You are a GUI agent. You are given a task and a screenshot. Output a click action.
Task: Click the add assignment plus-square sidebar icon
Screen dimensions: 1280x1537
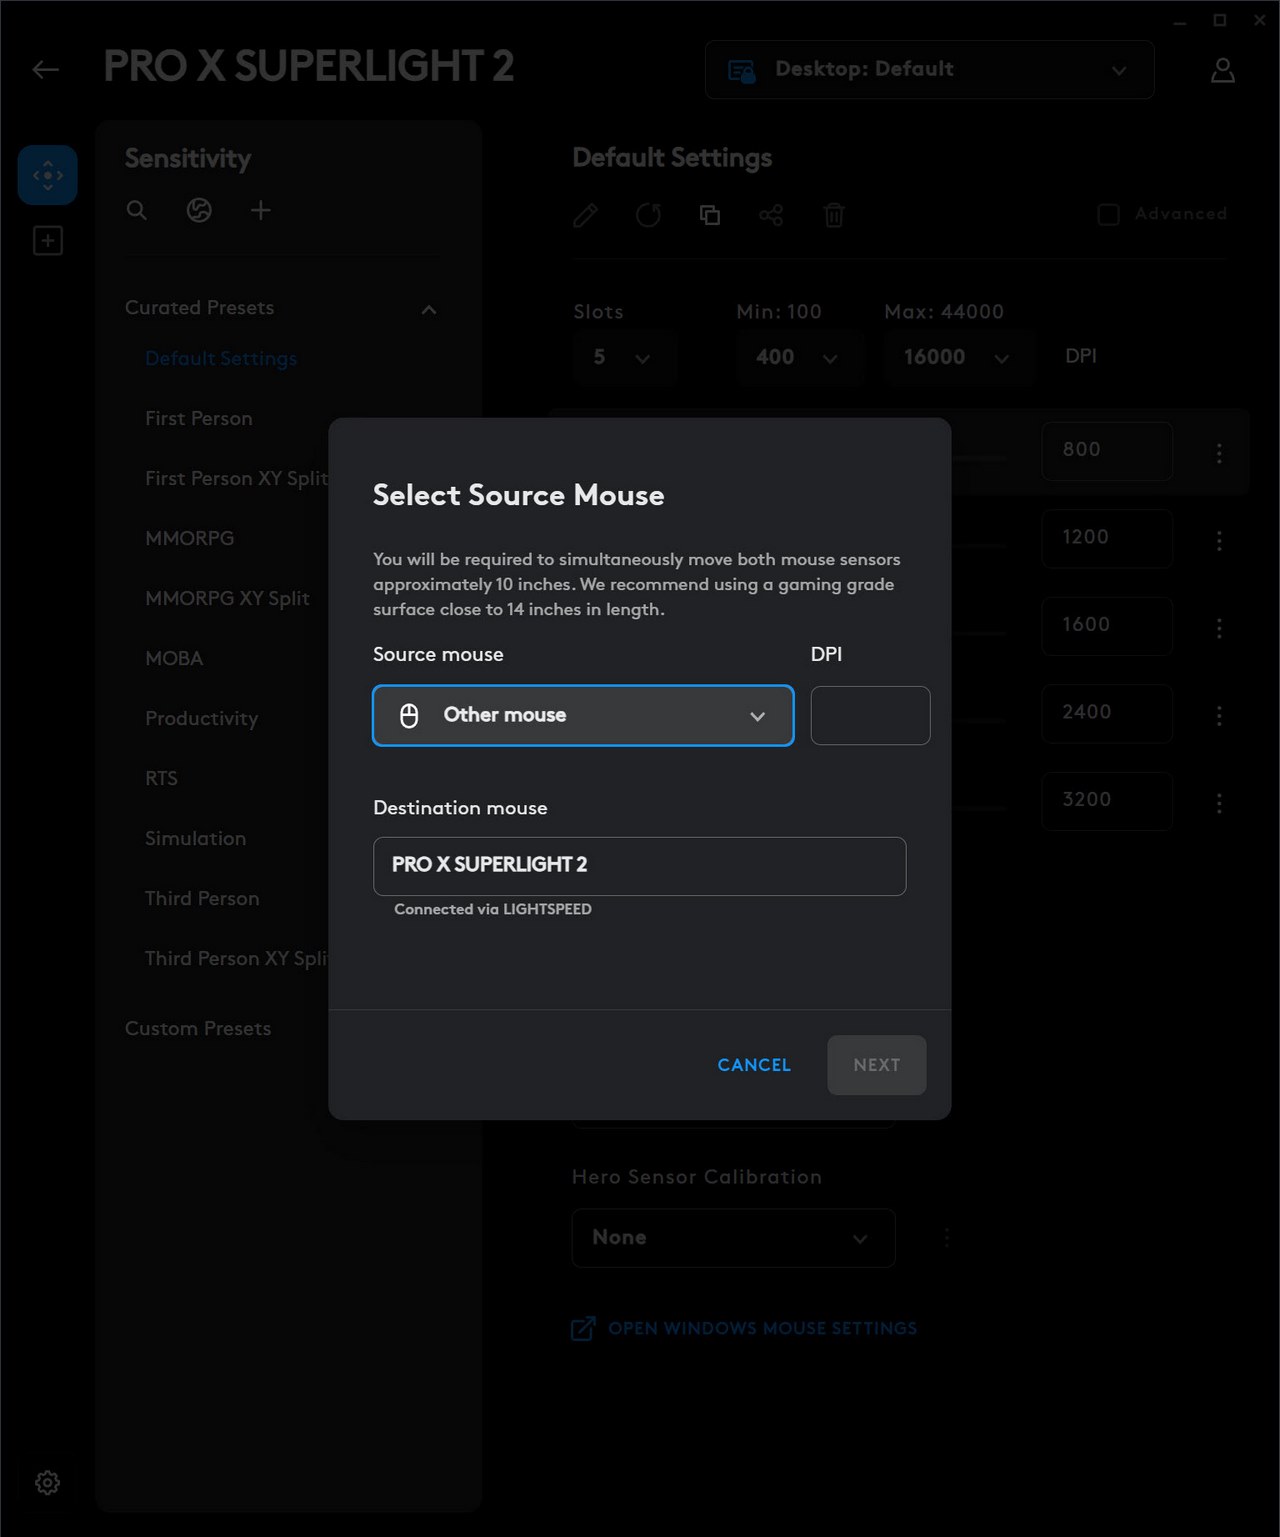pyautogui.click(x=47, y=240)
